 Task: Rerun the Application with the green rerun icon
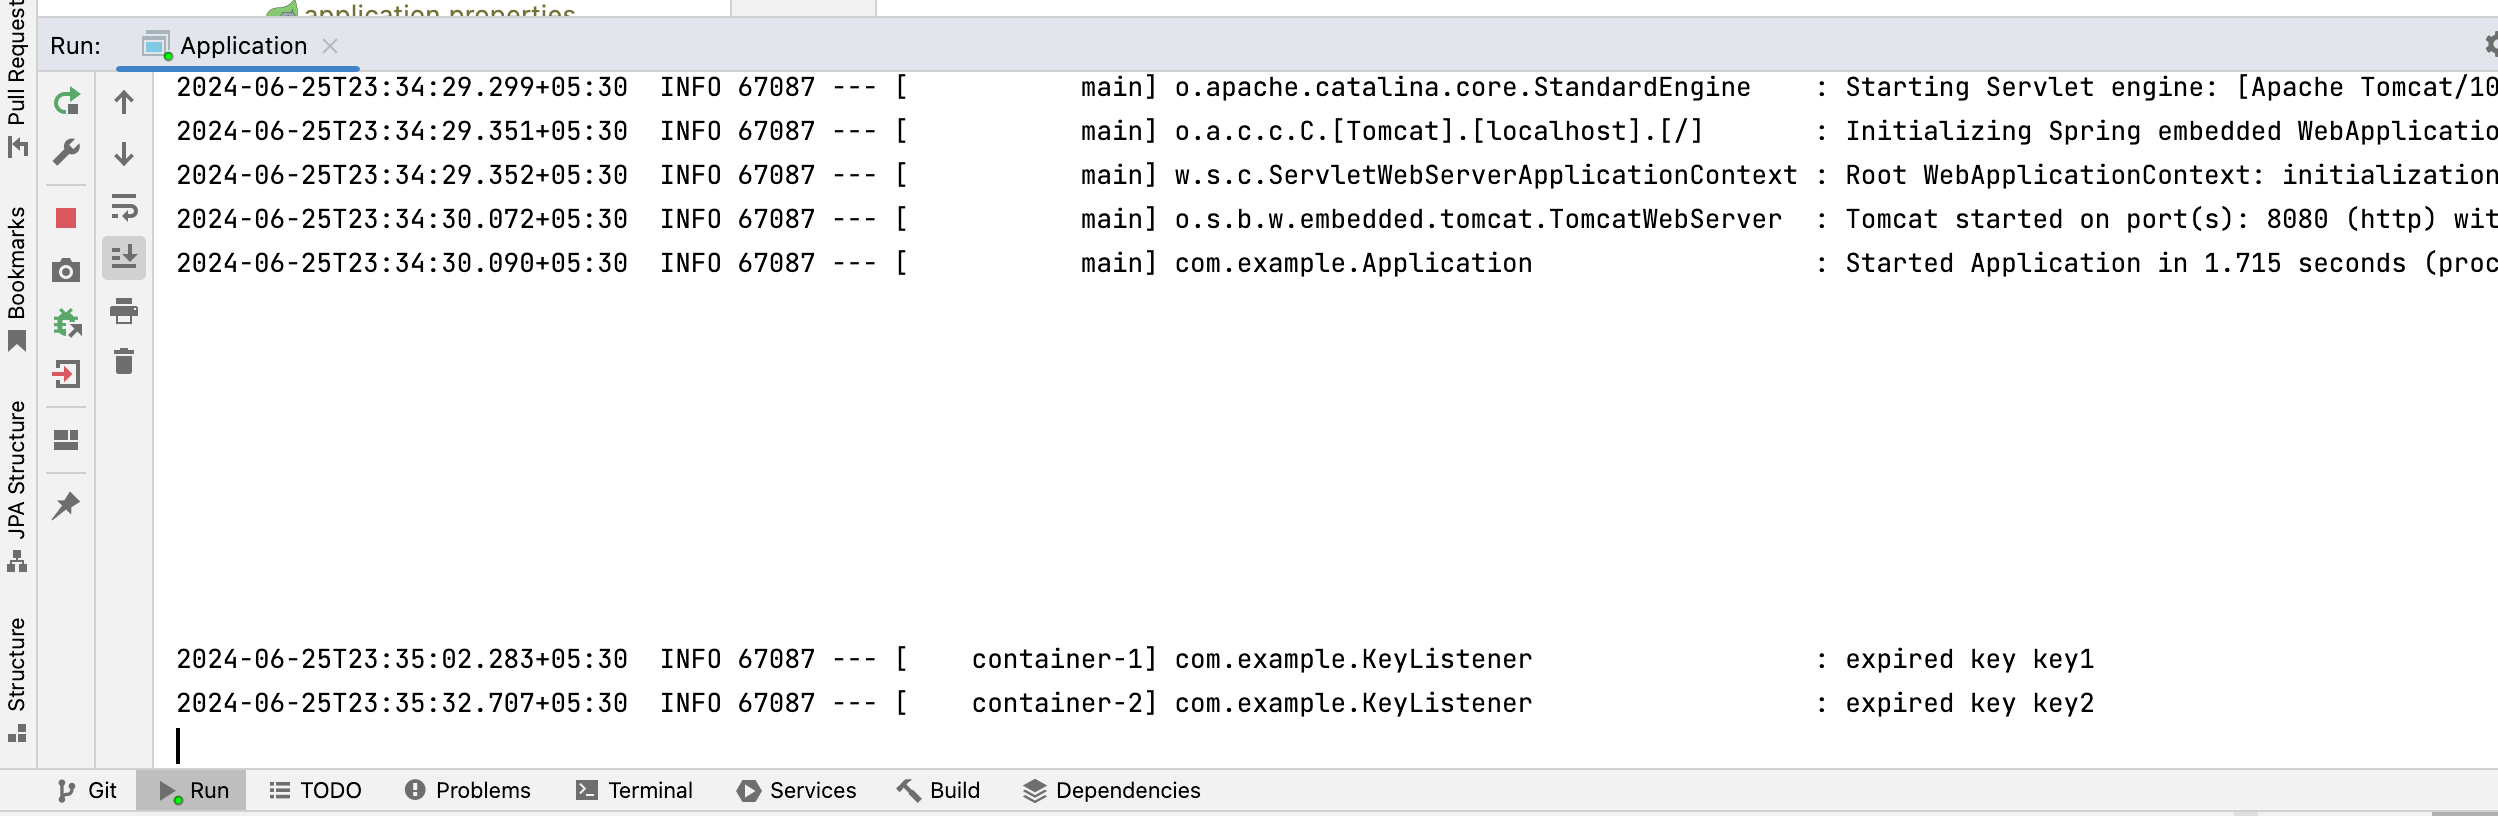66,102
